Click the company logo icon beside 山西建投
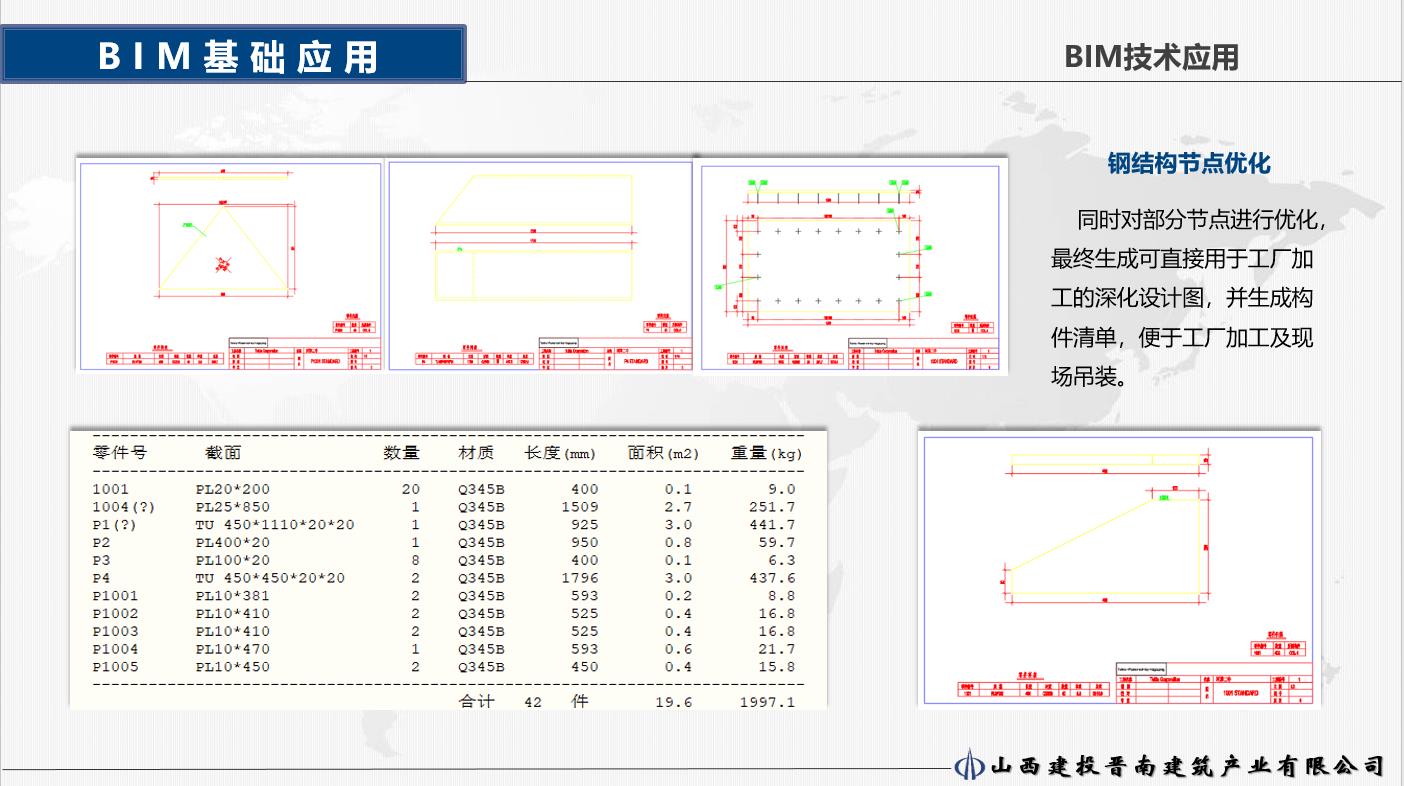 point(968,765)
